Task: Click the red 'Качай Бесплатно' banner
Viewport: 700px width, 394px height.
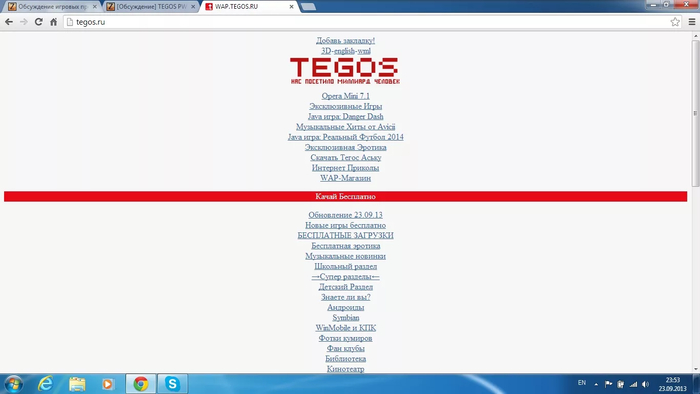Action: (x=346, y=196)
